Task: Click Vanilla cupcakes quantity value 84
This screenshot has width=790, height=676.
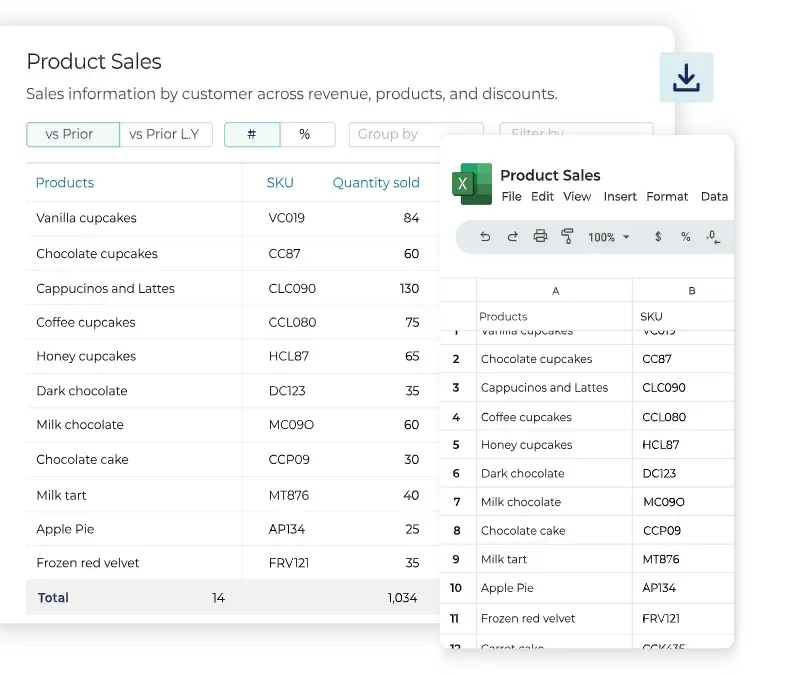Action: (411, 218)
